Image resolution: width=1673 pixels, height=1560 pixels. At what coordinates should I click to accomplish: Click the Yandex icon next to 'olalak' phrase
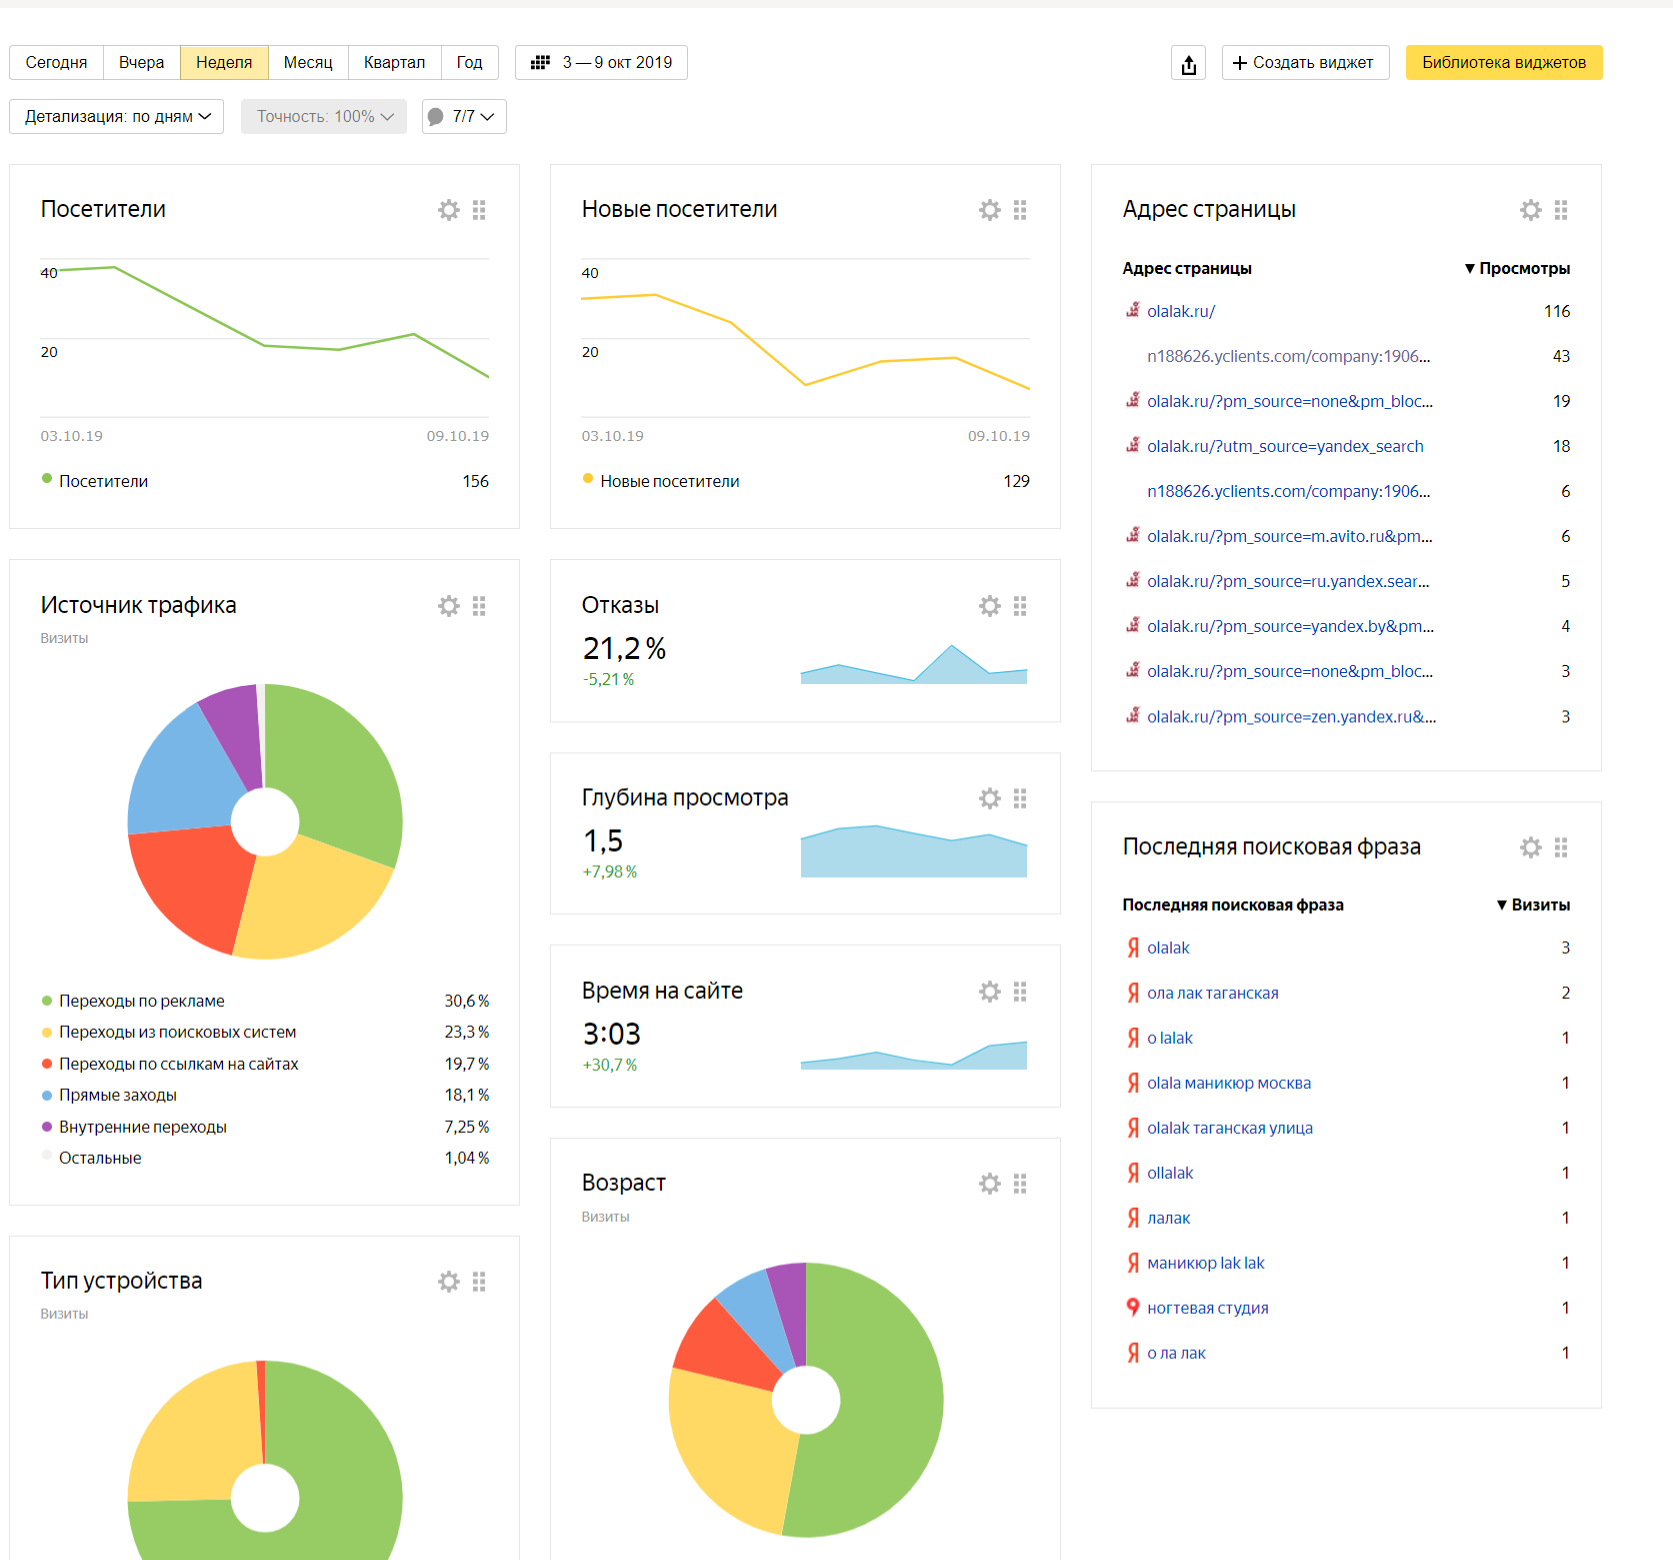coord(1133,947)
